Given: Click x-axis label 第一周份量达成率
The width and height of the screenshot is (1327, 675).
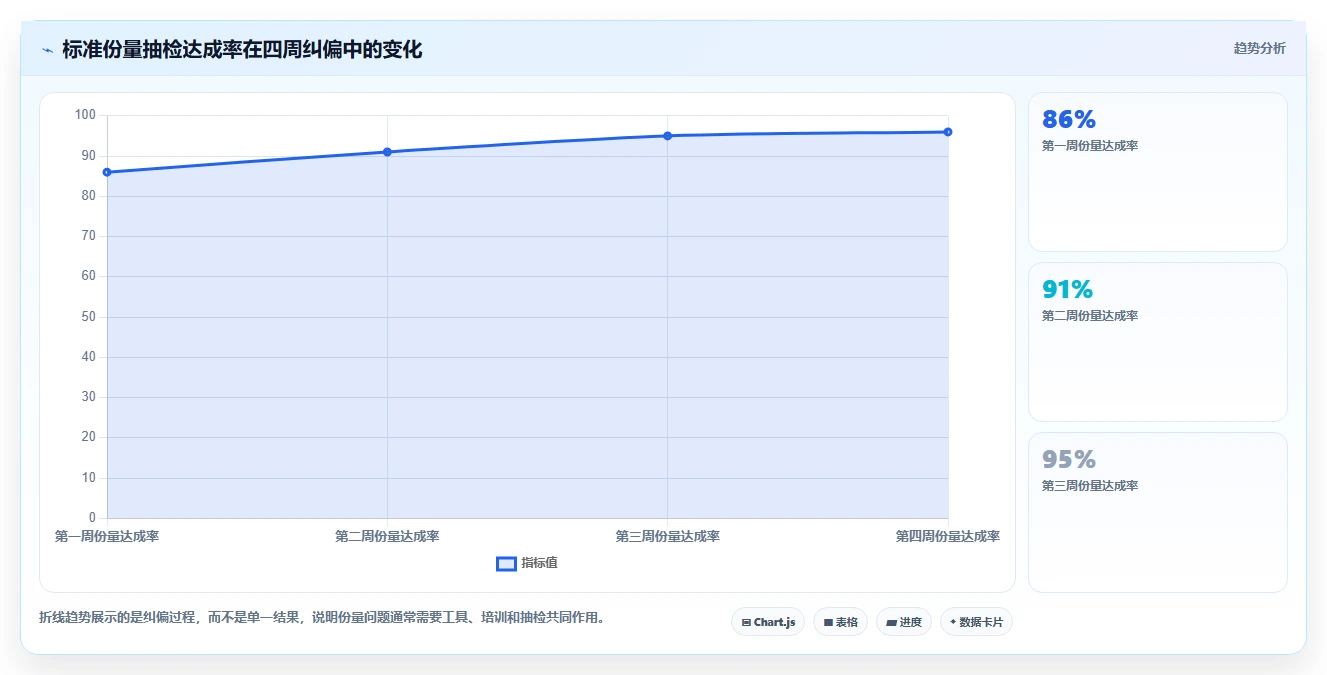Looking at the screenshot, I should [107, 536].
